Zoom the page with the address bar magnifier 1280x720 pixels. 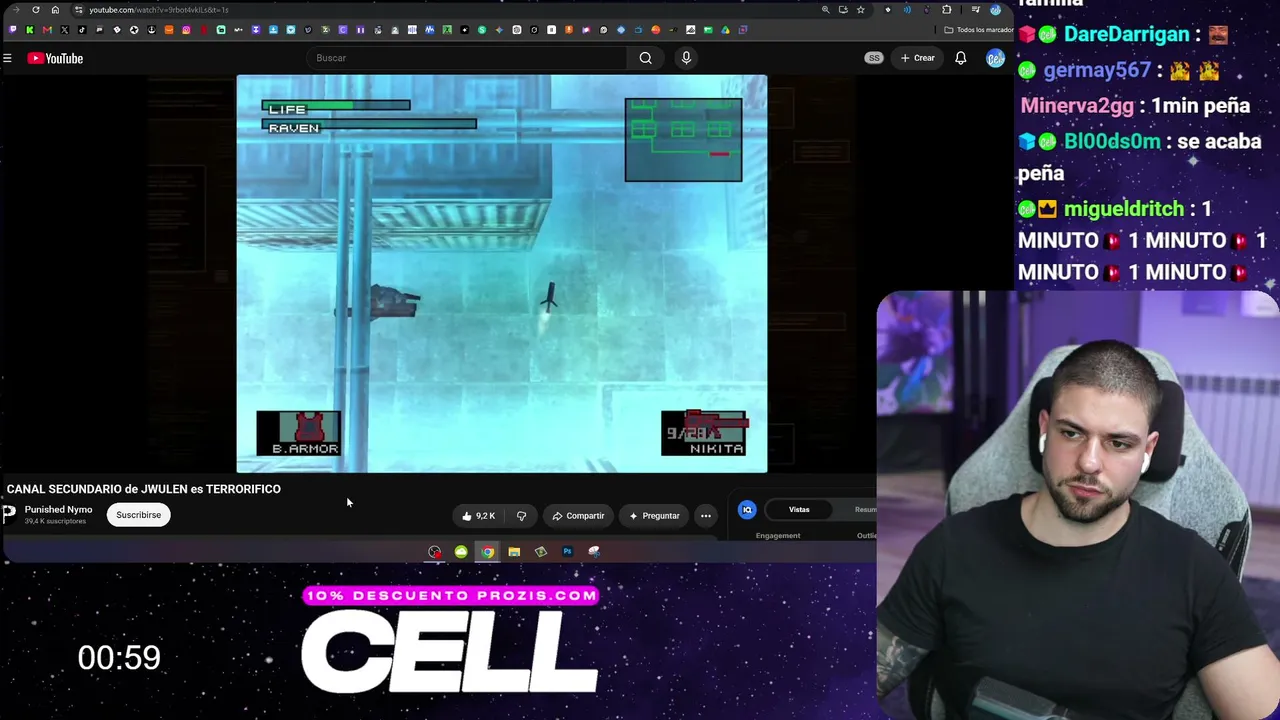coord(825,10)
